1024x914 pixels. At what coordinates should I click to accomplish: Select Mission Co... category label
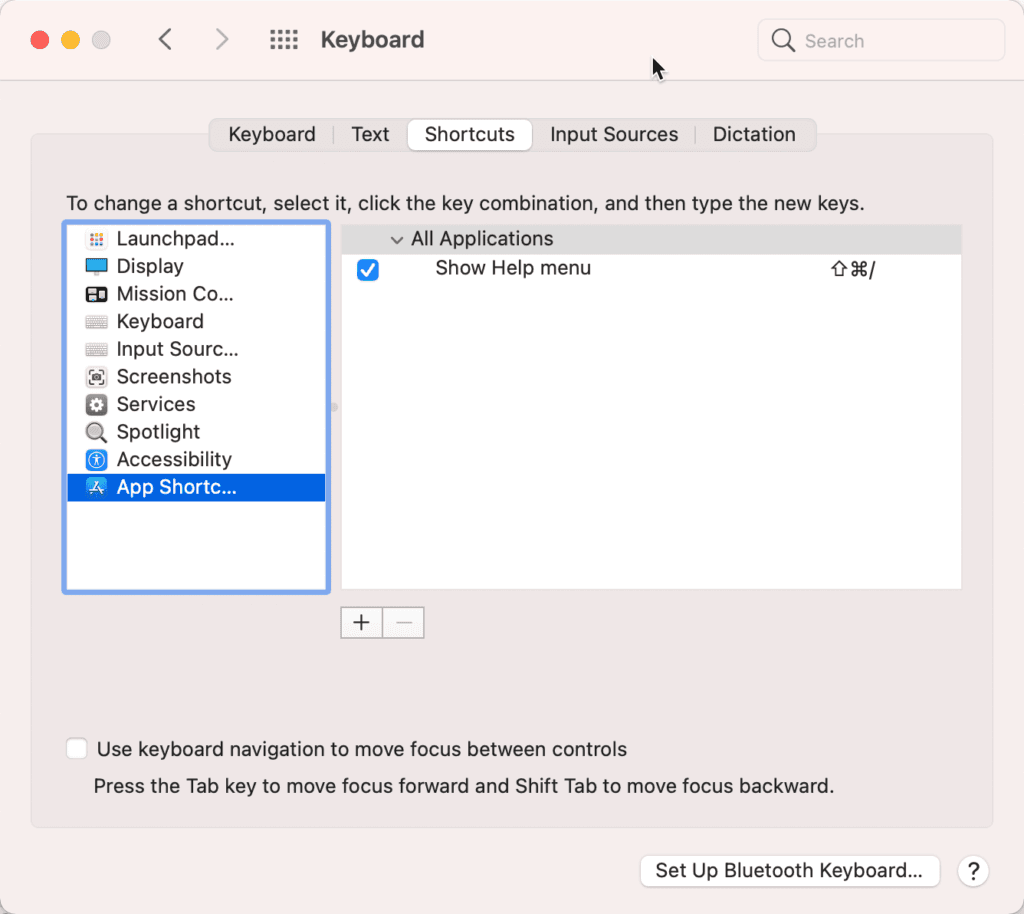pos(175,294)
